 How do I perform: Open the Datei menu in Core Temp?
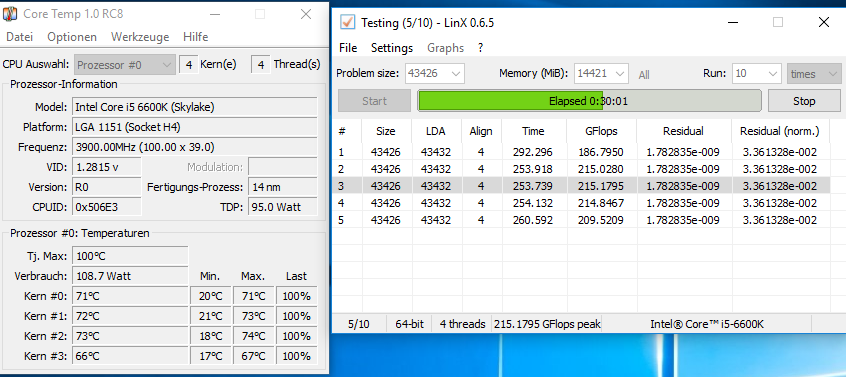pos(19,37)
